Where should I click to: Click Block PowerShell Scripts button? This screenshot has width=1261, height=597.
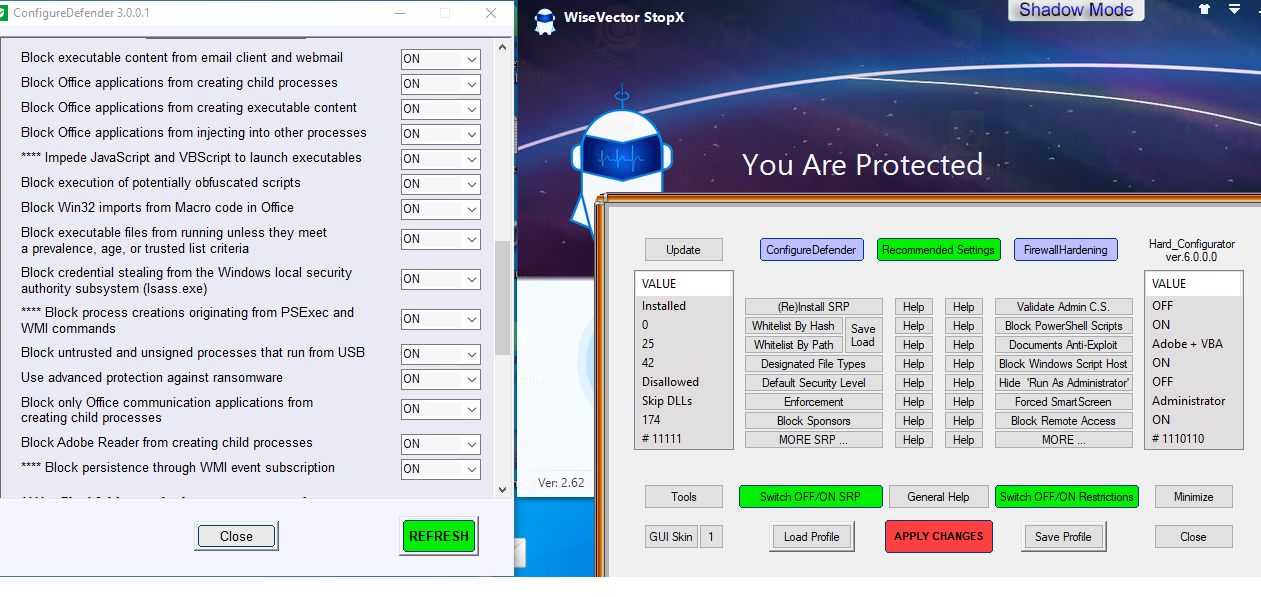1063,326
